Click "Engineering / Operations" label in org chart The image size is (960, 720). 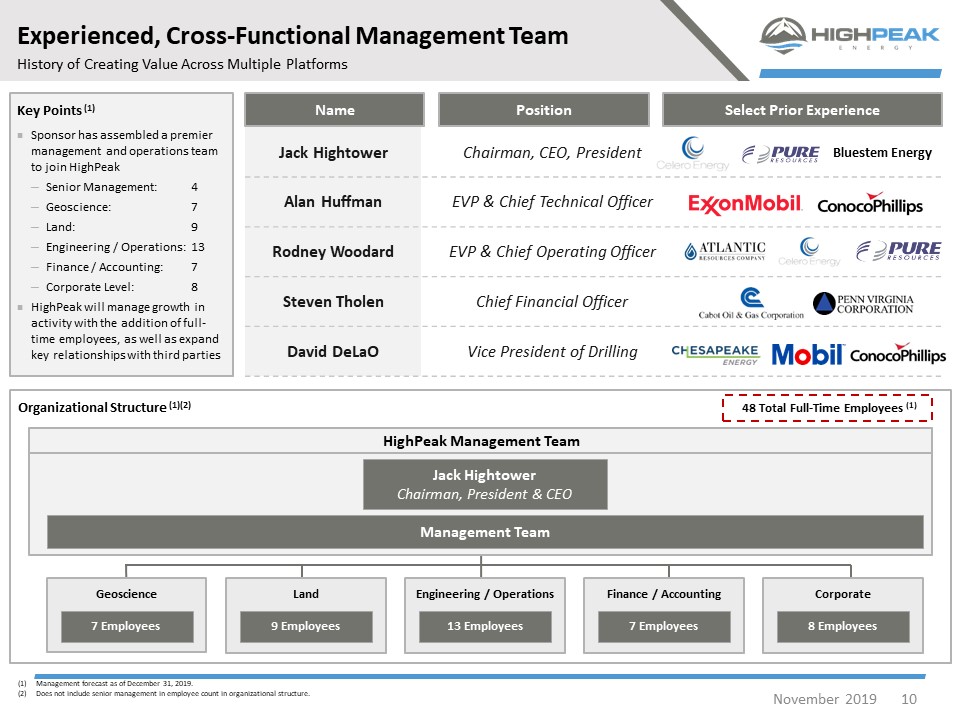(485, 594)
